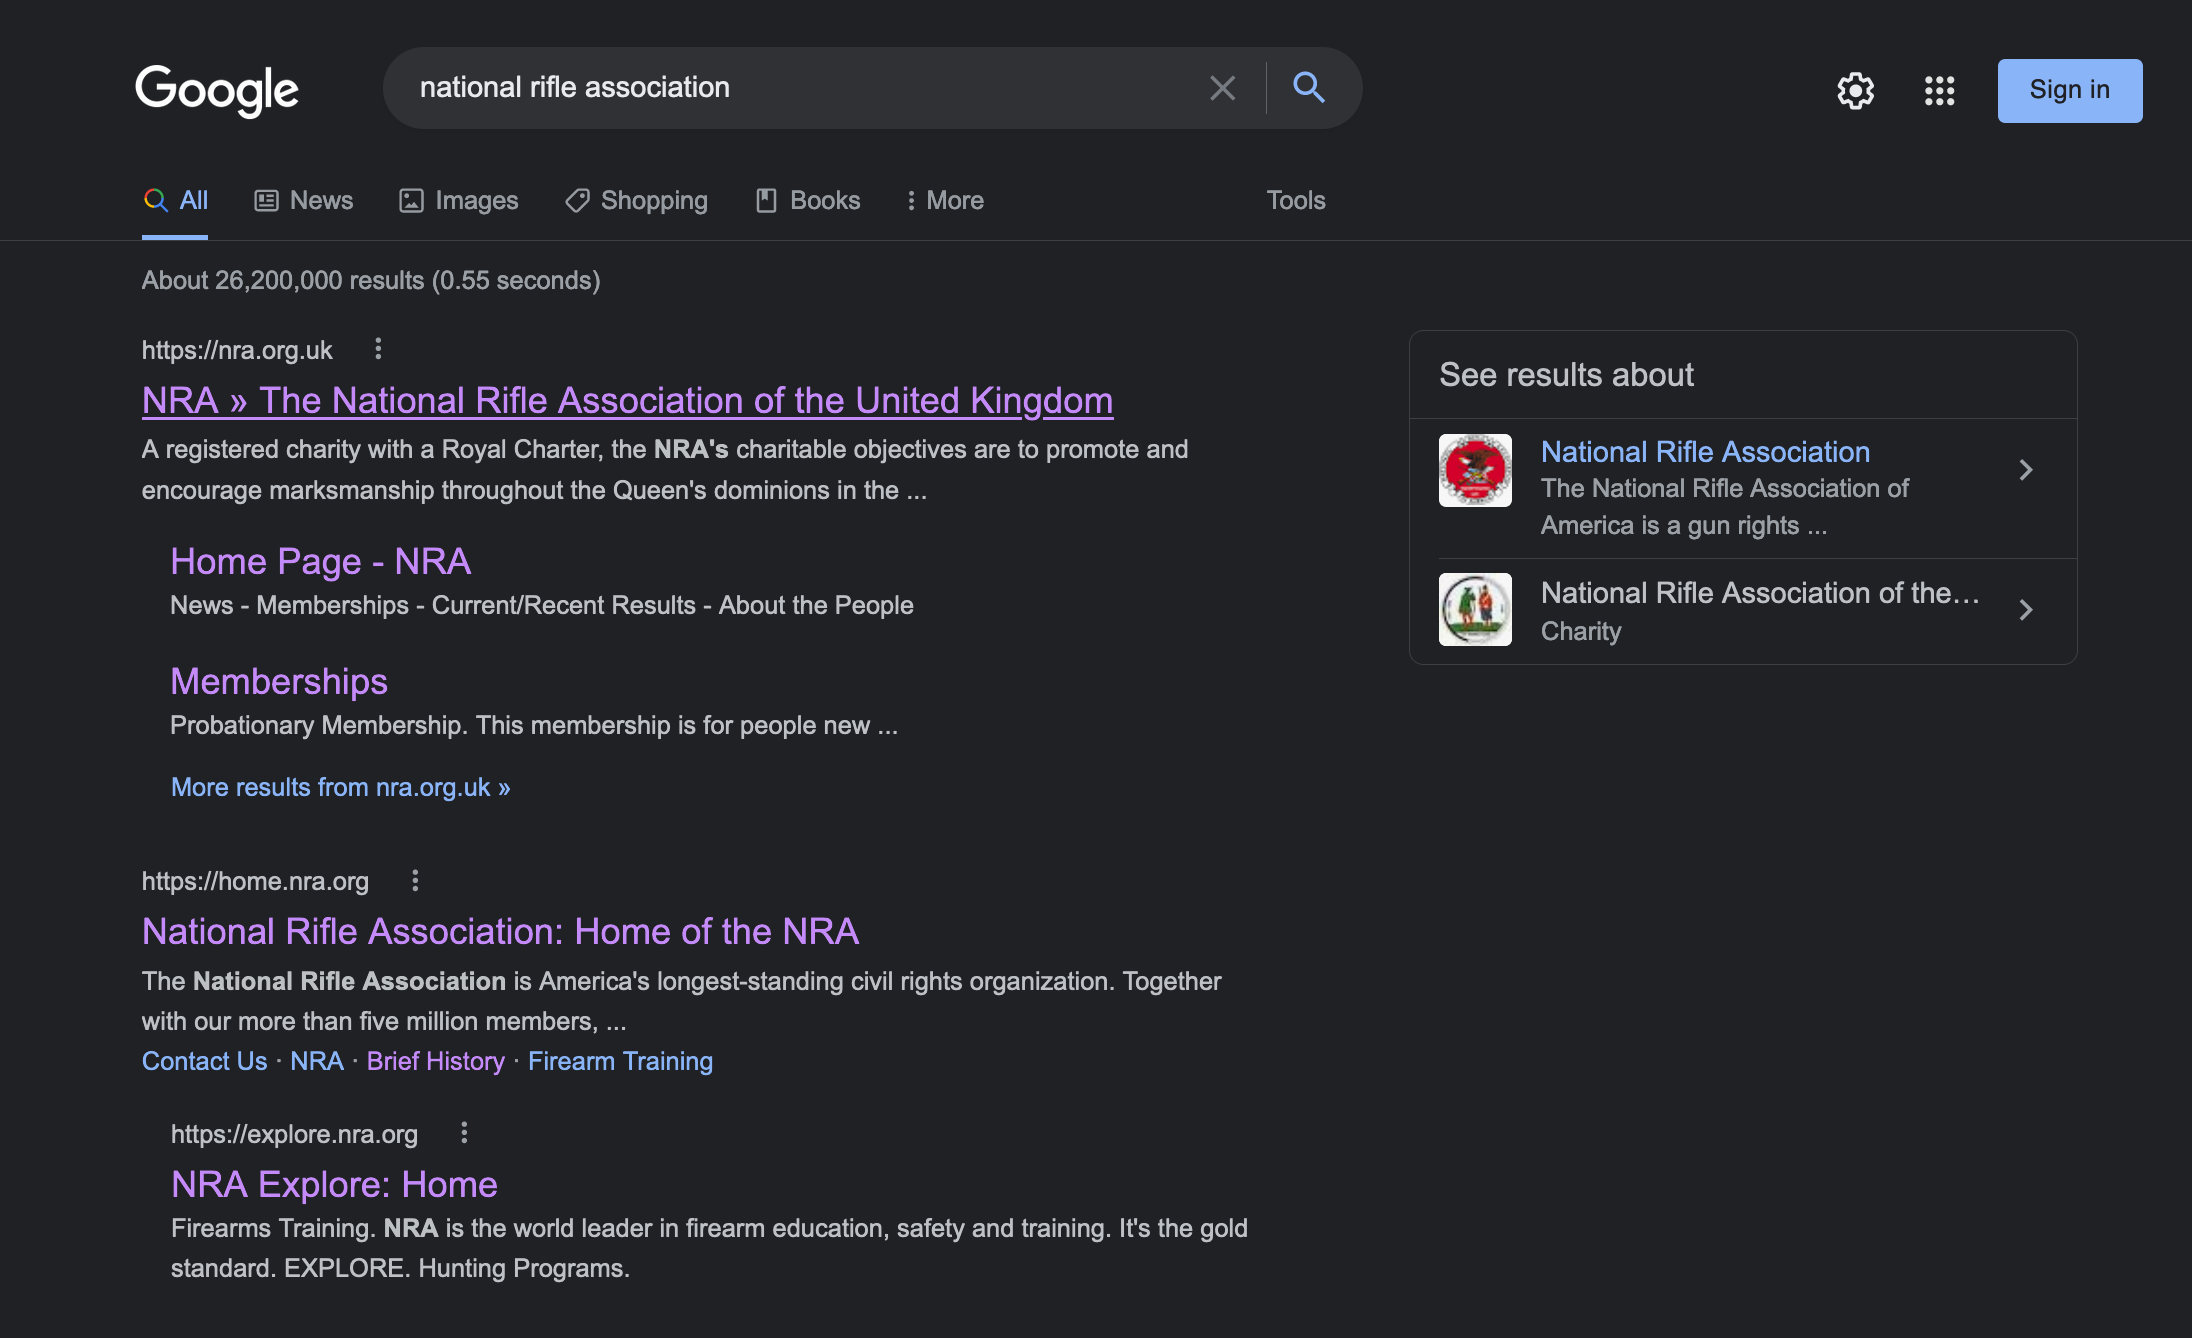Open options menu for explore.nra.org result
The width and height of the screenshot is (2192, 1338).
(x=464, y=1133)
